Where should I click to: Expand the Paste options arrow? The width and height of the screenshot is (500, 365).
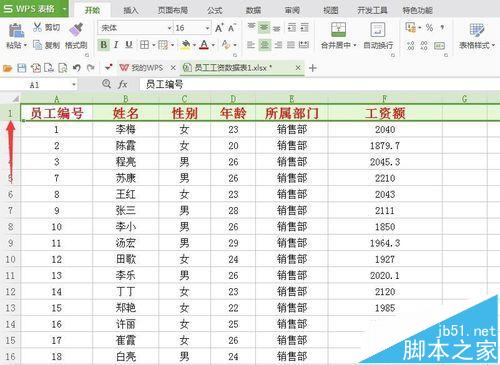[x=25, y=45]
